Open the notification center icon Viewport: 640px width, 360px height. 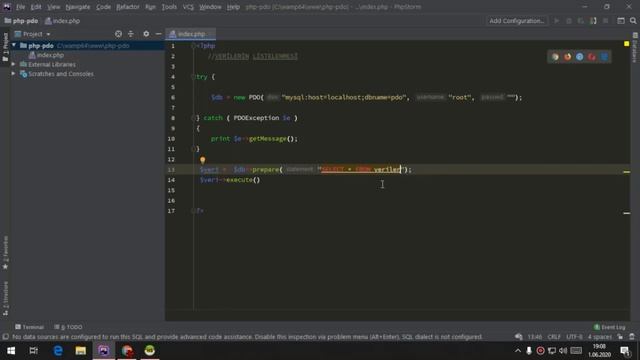[x=625, y=351]
